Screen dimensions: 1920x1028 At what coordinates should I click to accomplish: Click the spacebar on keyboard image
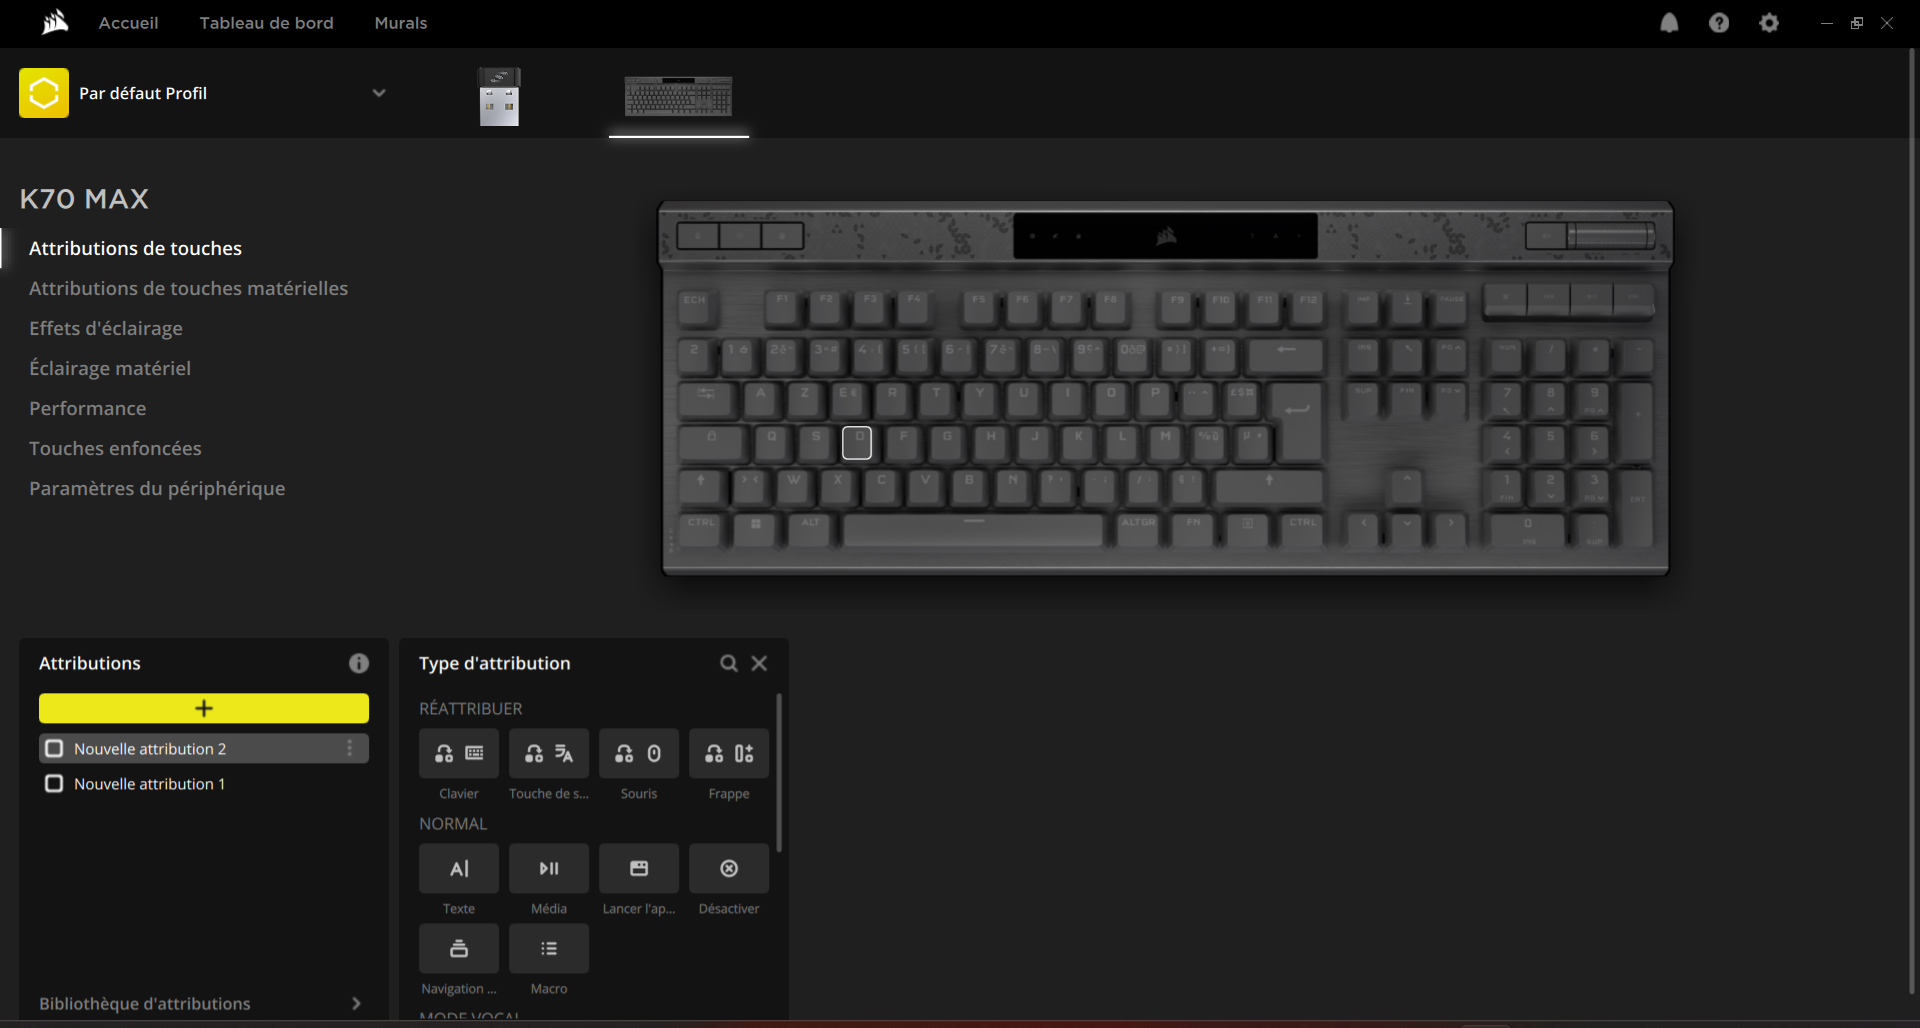tap(973, 530)
